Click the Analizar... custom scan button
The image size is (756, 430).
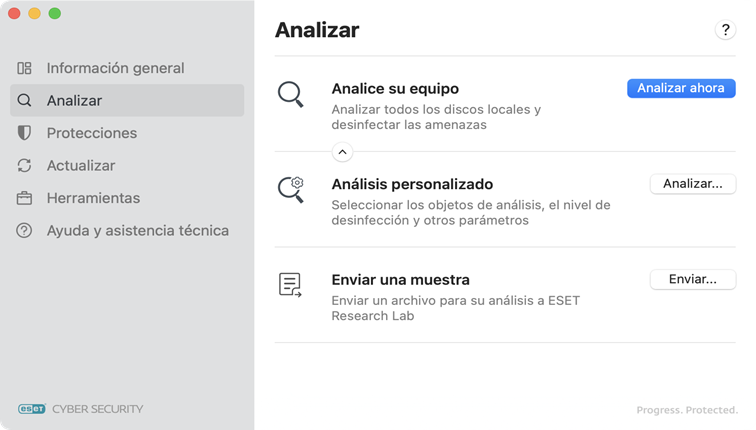[693, 184]
